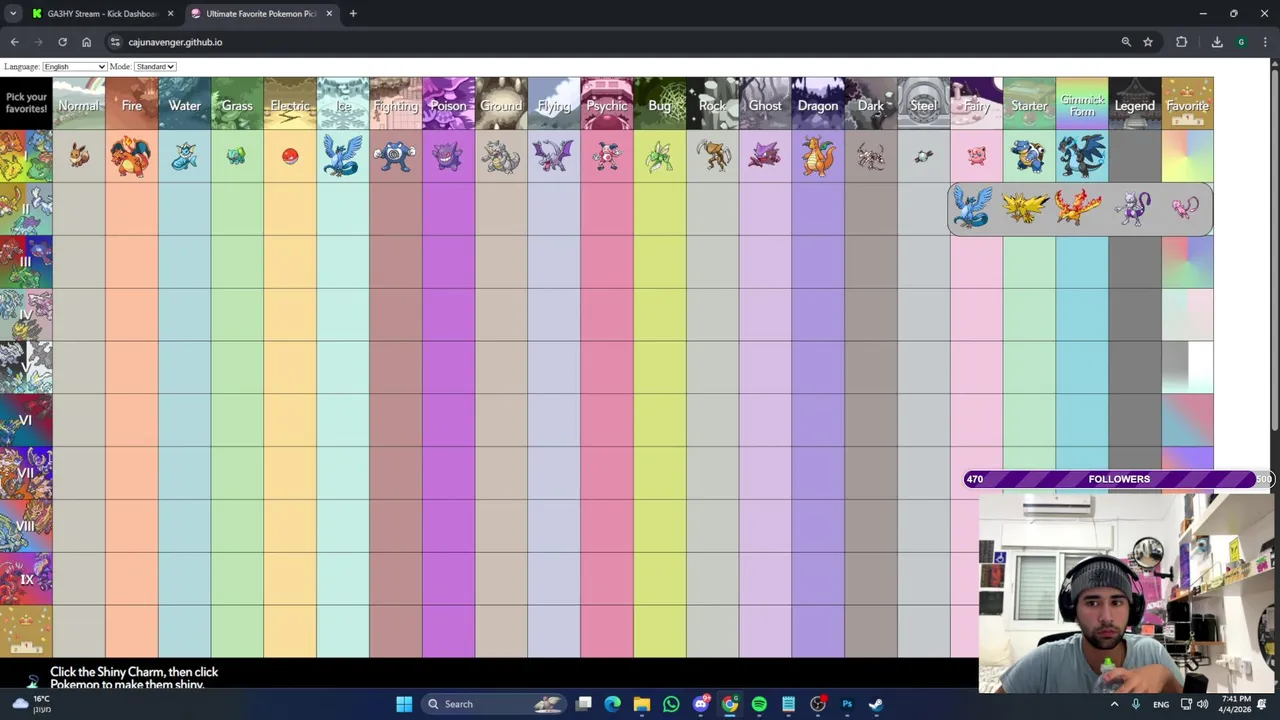This screenshot has width=1280, height=720.
Task: Click the Generation IX row label
Action: [x=26, y=579]
